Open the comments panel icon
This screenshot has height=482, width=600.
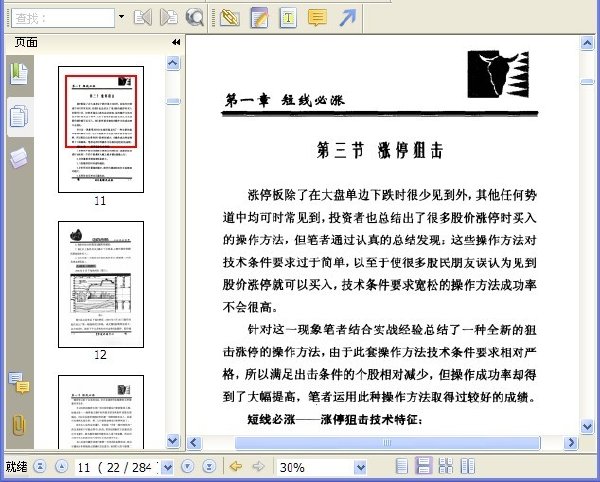[x=19, y=383]
